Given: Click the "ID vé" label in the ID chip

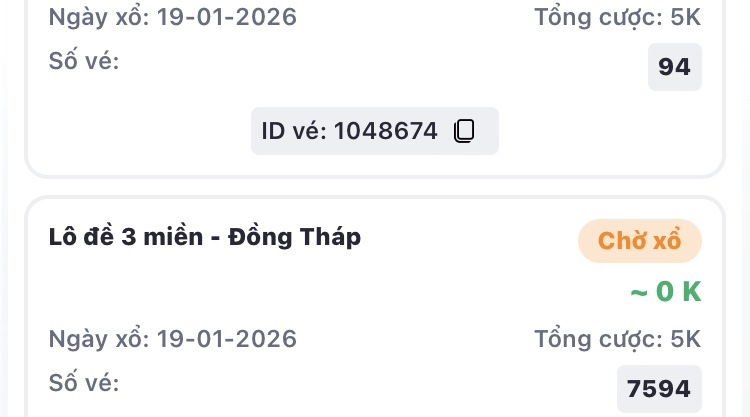Looking at the screenshot, I should (x=294, y=131).
